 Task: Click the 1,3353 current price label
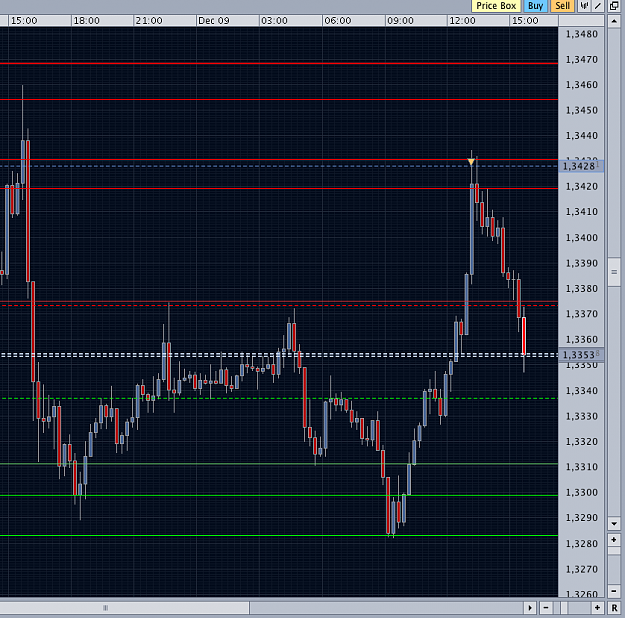tap(581, 355)
